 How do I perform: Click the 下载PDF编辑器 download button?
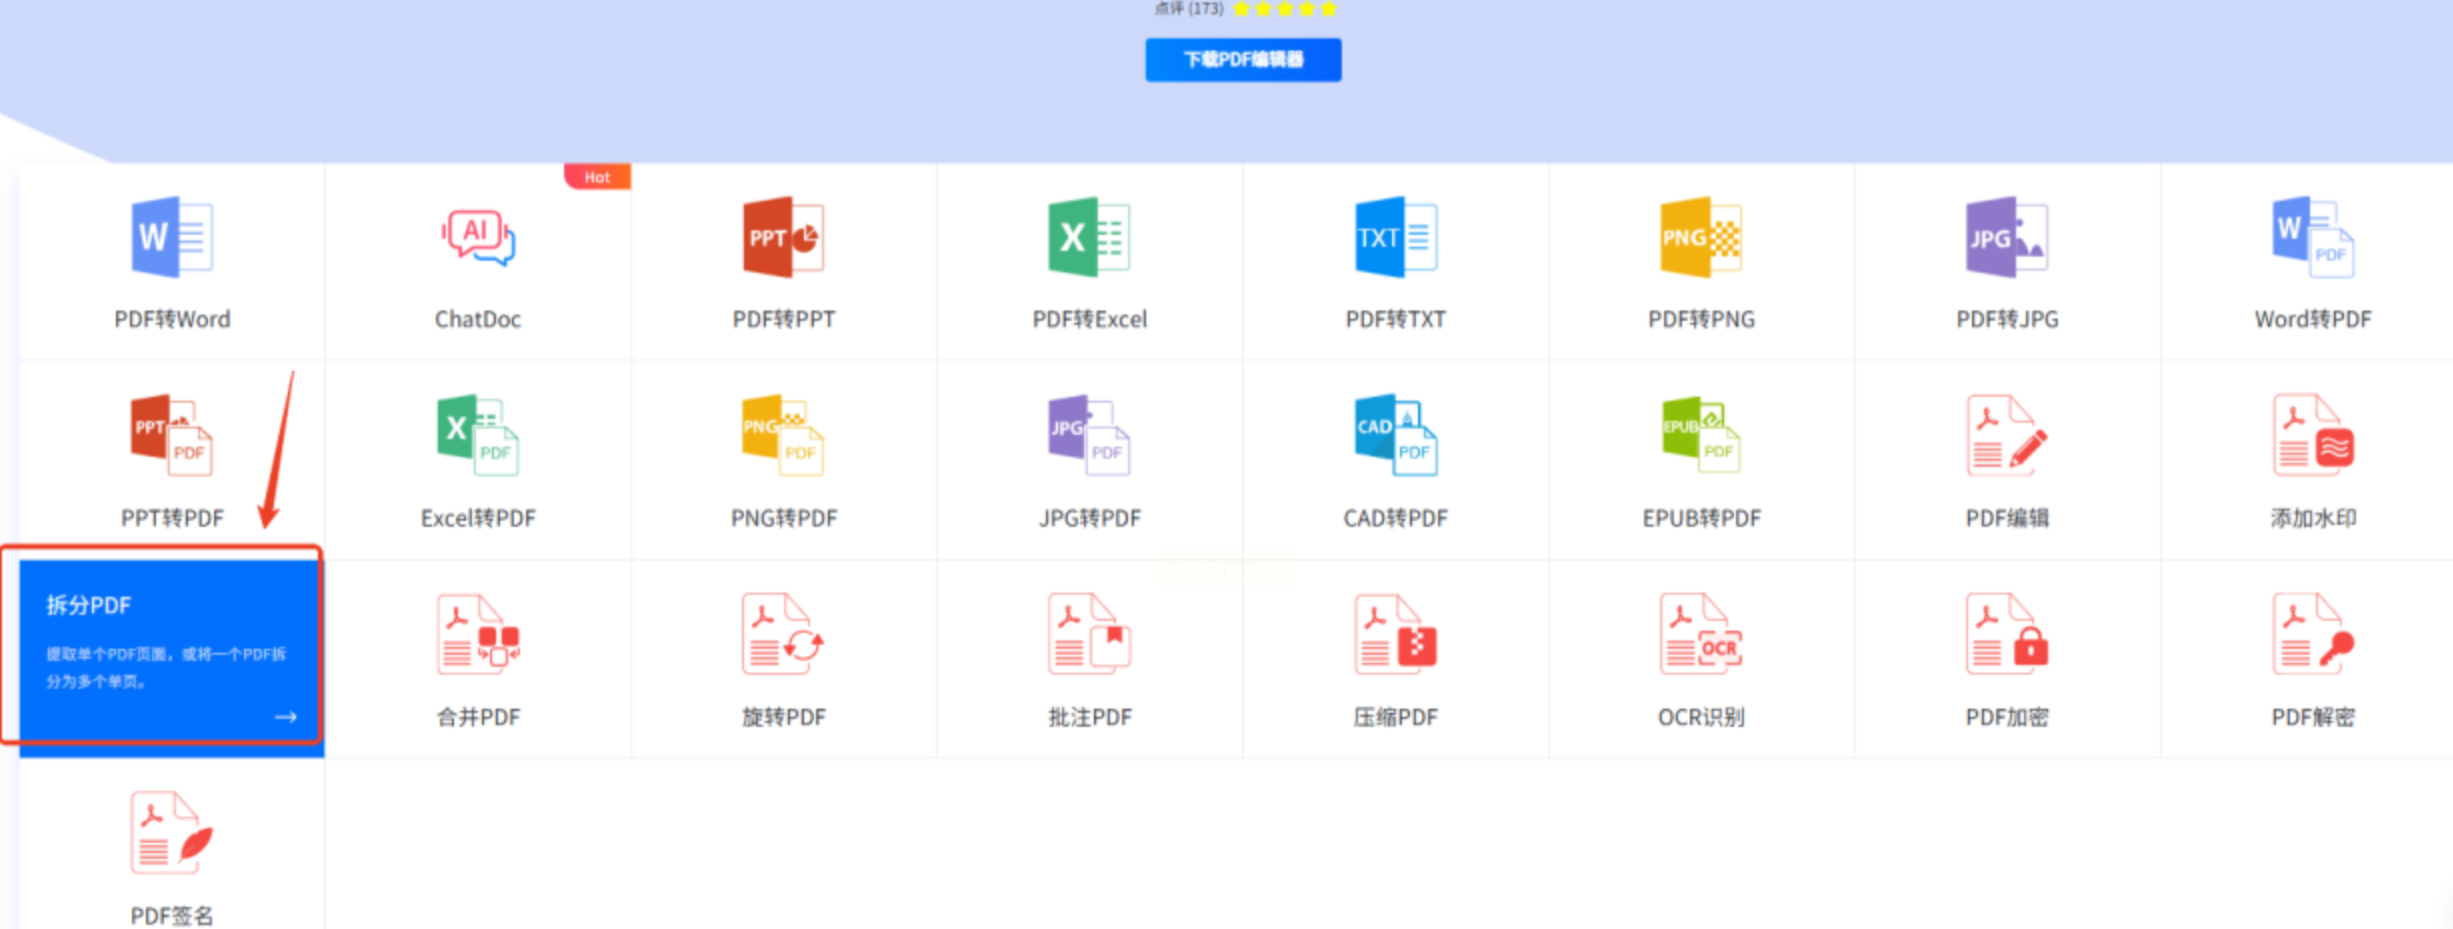coord(1243,60)
